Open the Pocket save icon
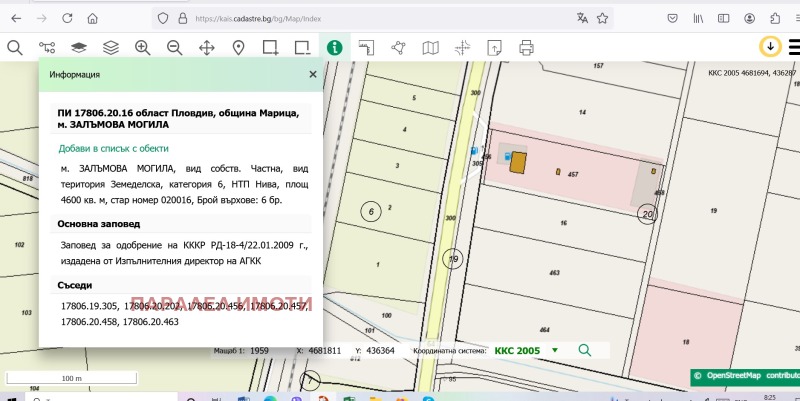 [672, 18]
